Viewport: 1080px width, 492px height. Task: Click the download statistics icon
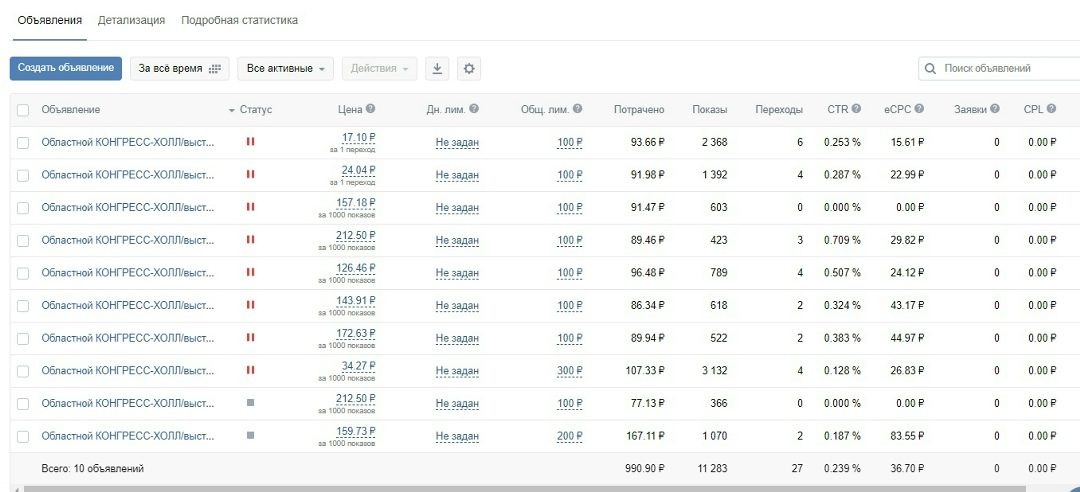pos(437,69)
